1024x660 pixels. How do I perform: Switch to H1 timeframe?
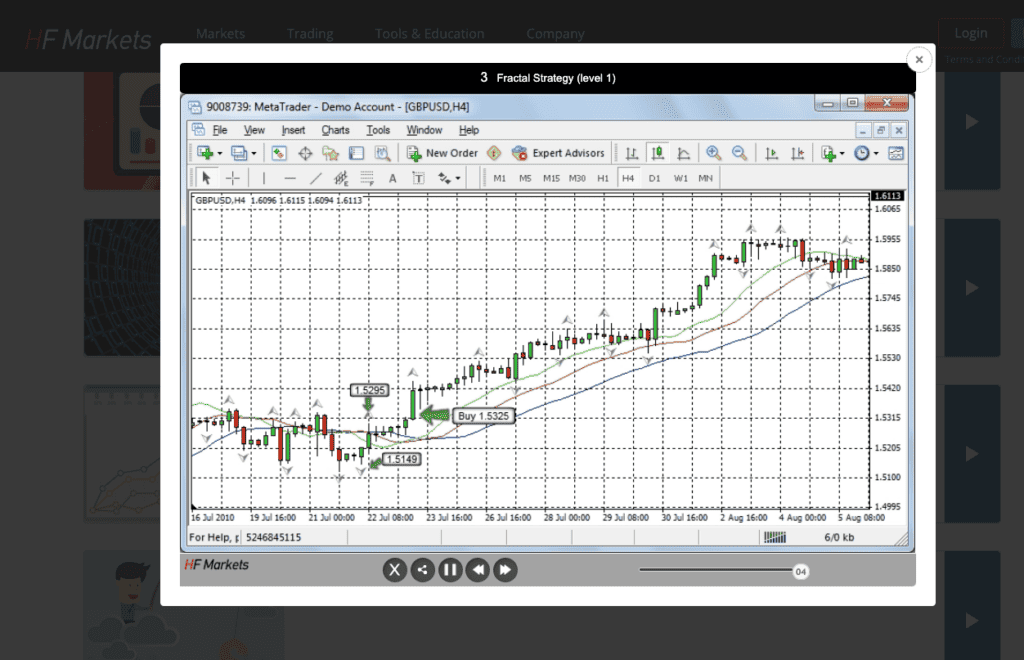click(x=603, y=178)
